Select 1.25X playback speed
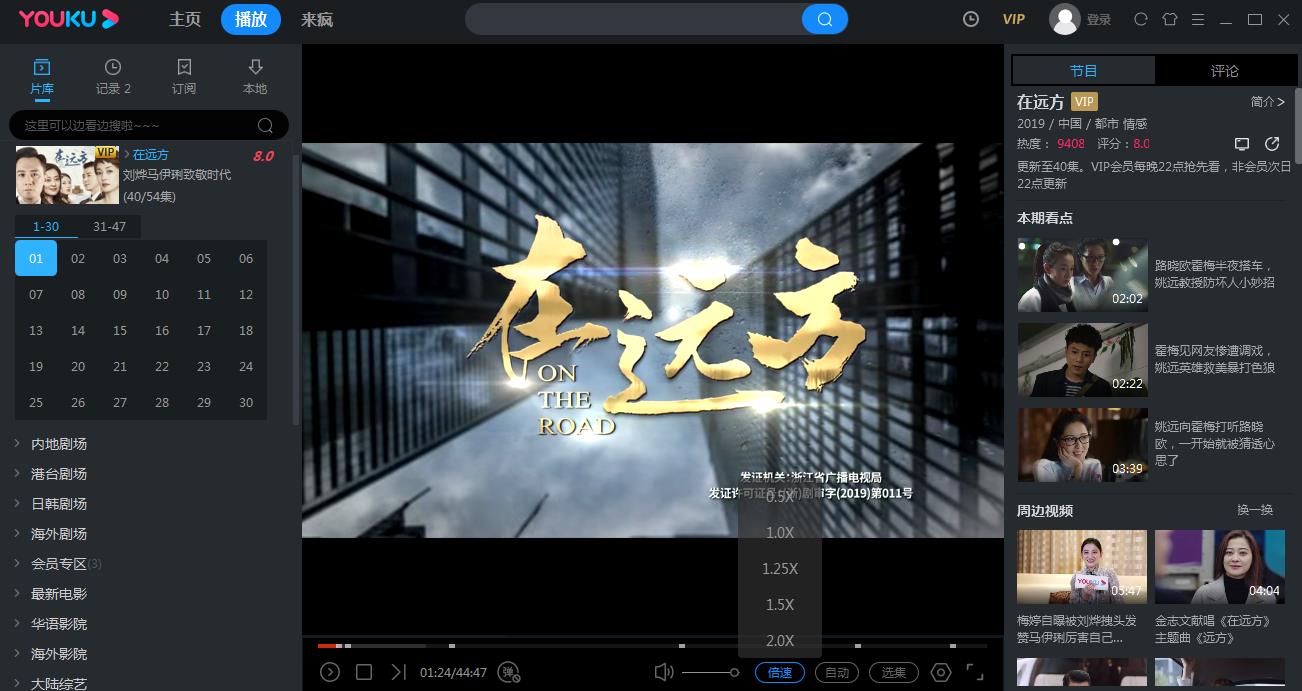 (x=780, y=569)
